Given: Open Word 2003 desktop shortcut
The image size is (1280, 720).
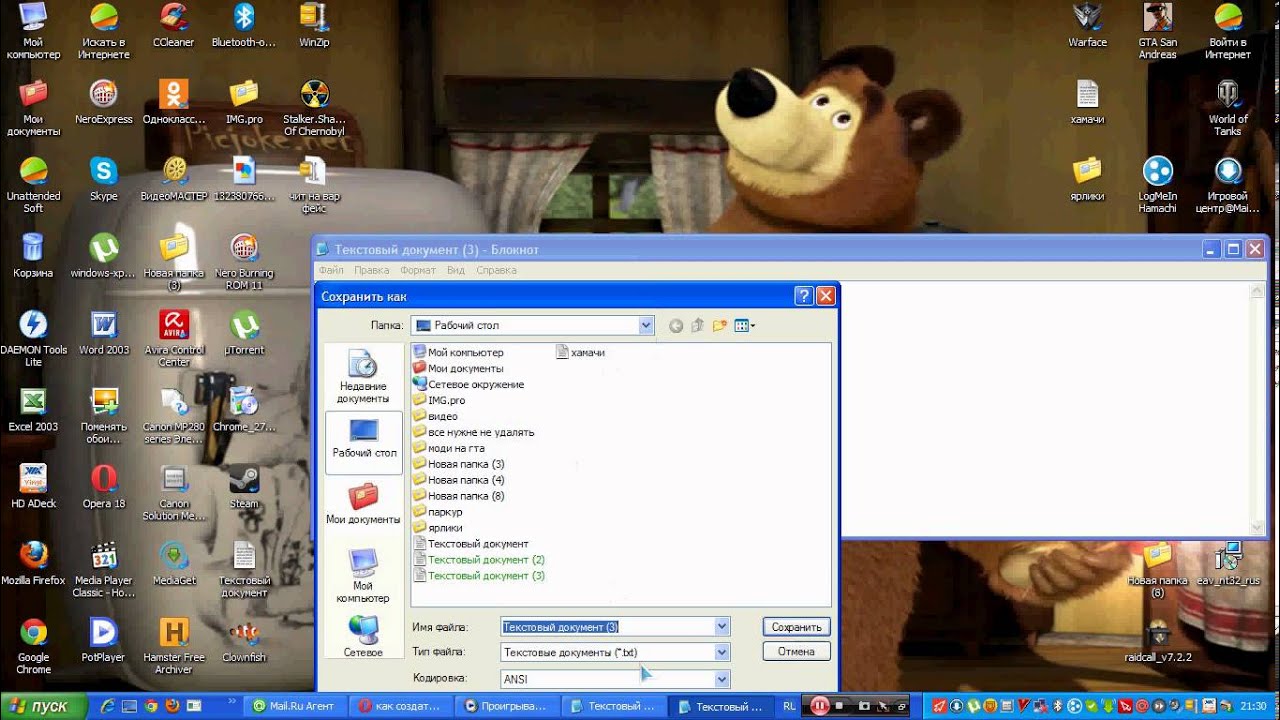Looking at the screenshot, I should coord(103,332).
